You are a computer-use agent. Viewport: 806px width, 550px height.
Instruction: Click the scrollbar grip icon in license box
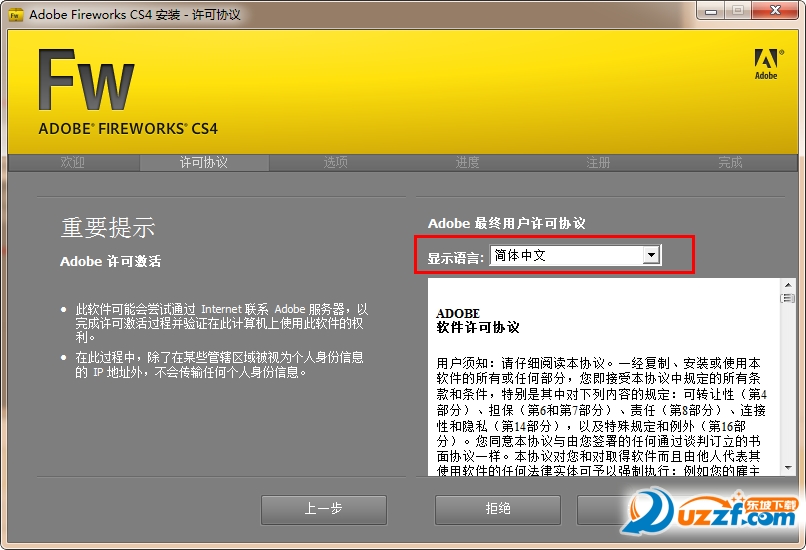(x=788, y=298)
